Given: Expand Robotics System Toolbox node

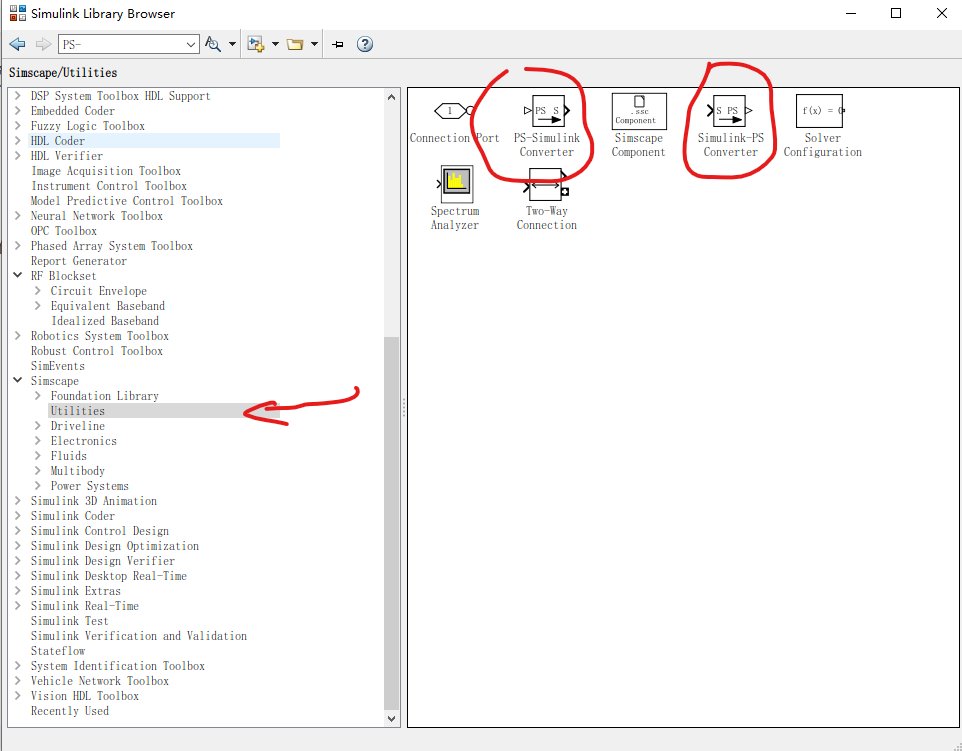Looking at the screenshot, I should [18, 336].
